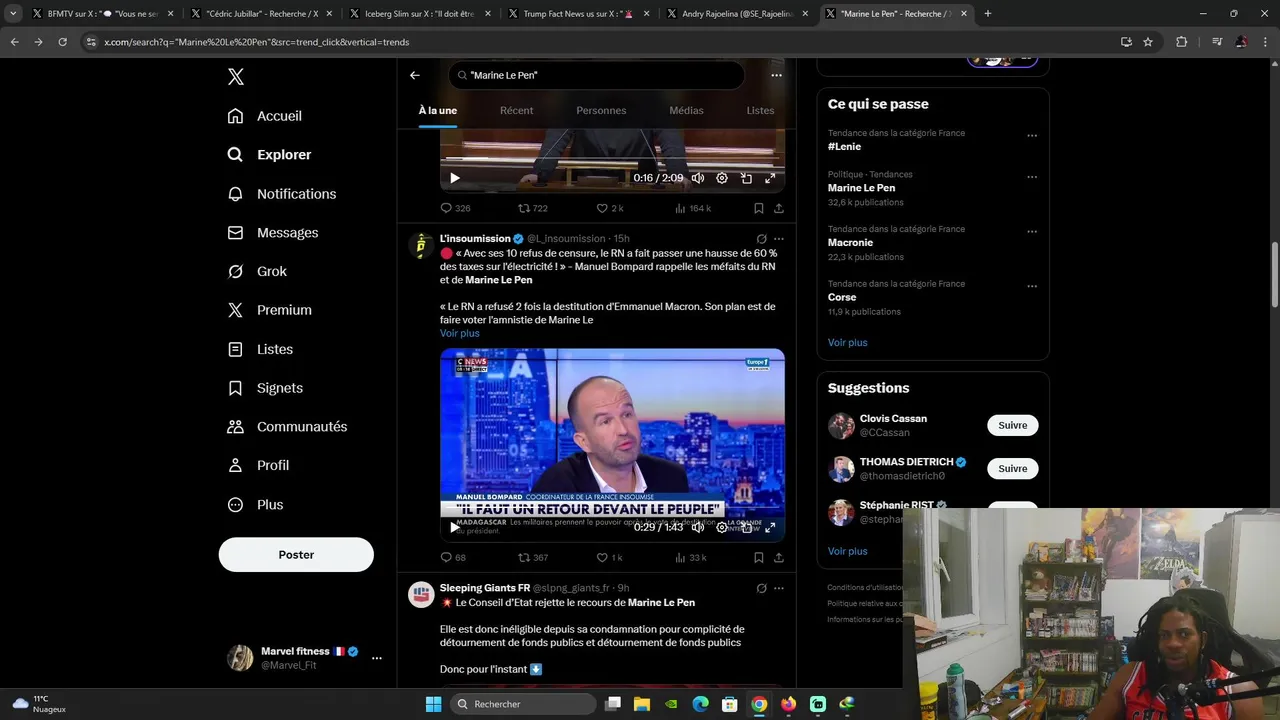Screen dimensions: 1280x720
Task: Open Marvel fitness account menu dots
Action: 377,658
